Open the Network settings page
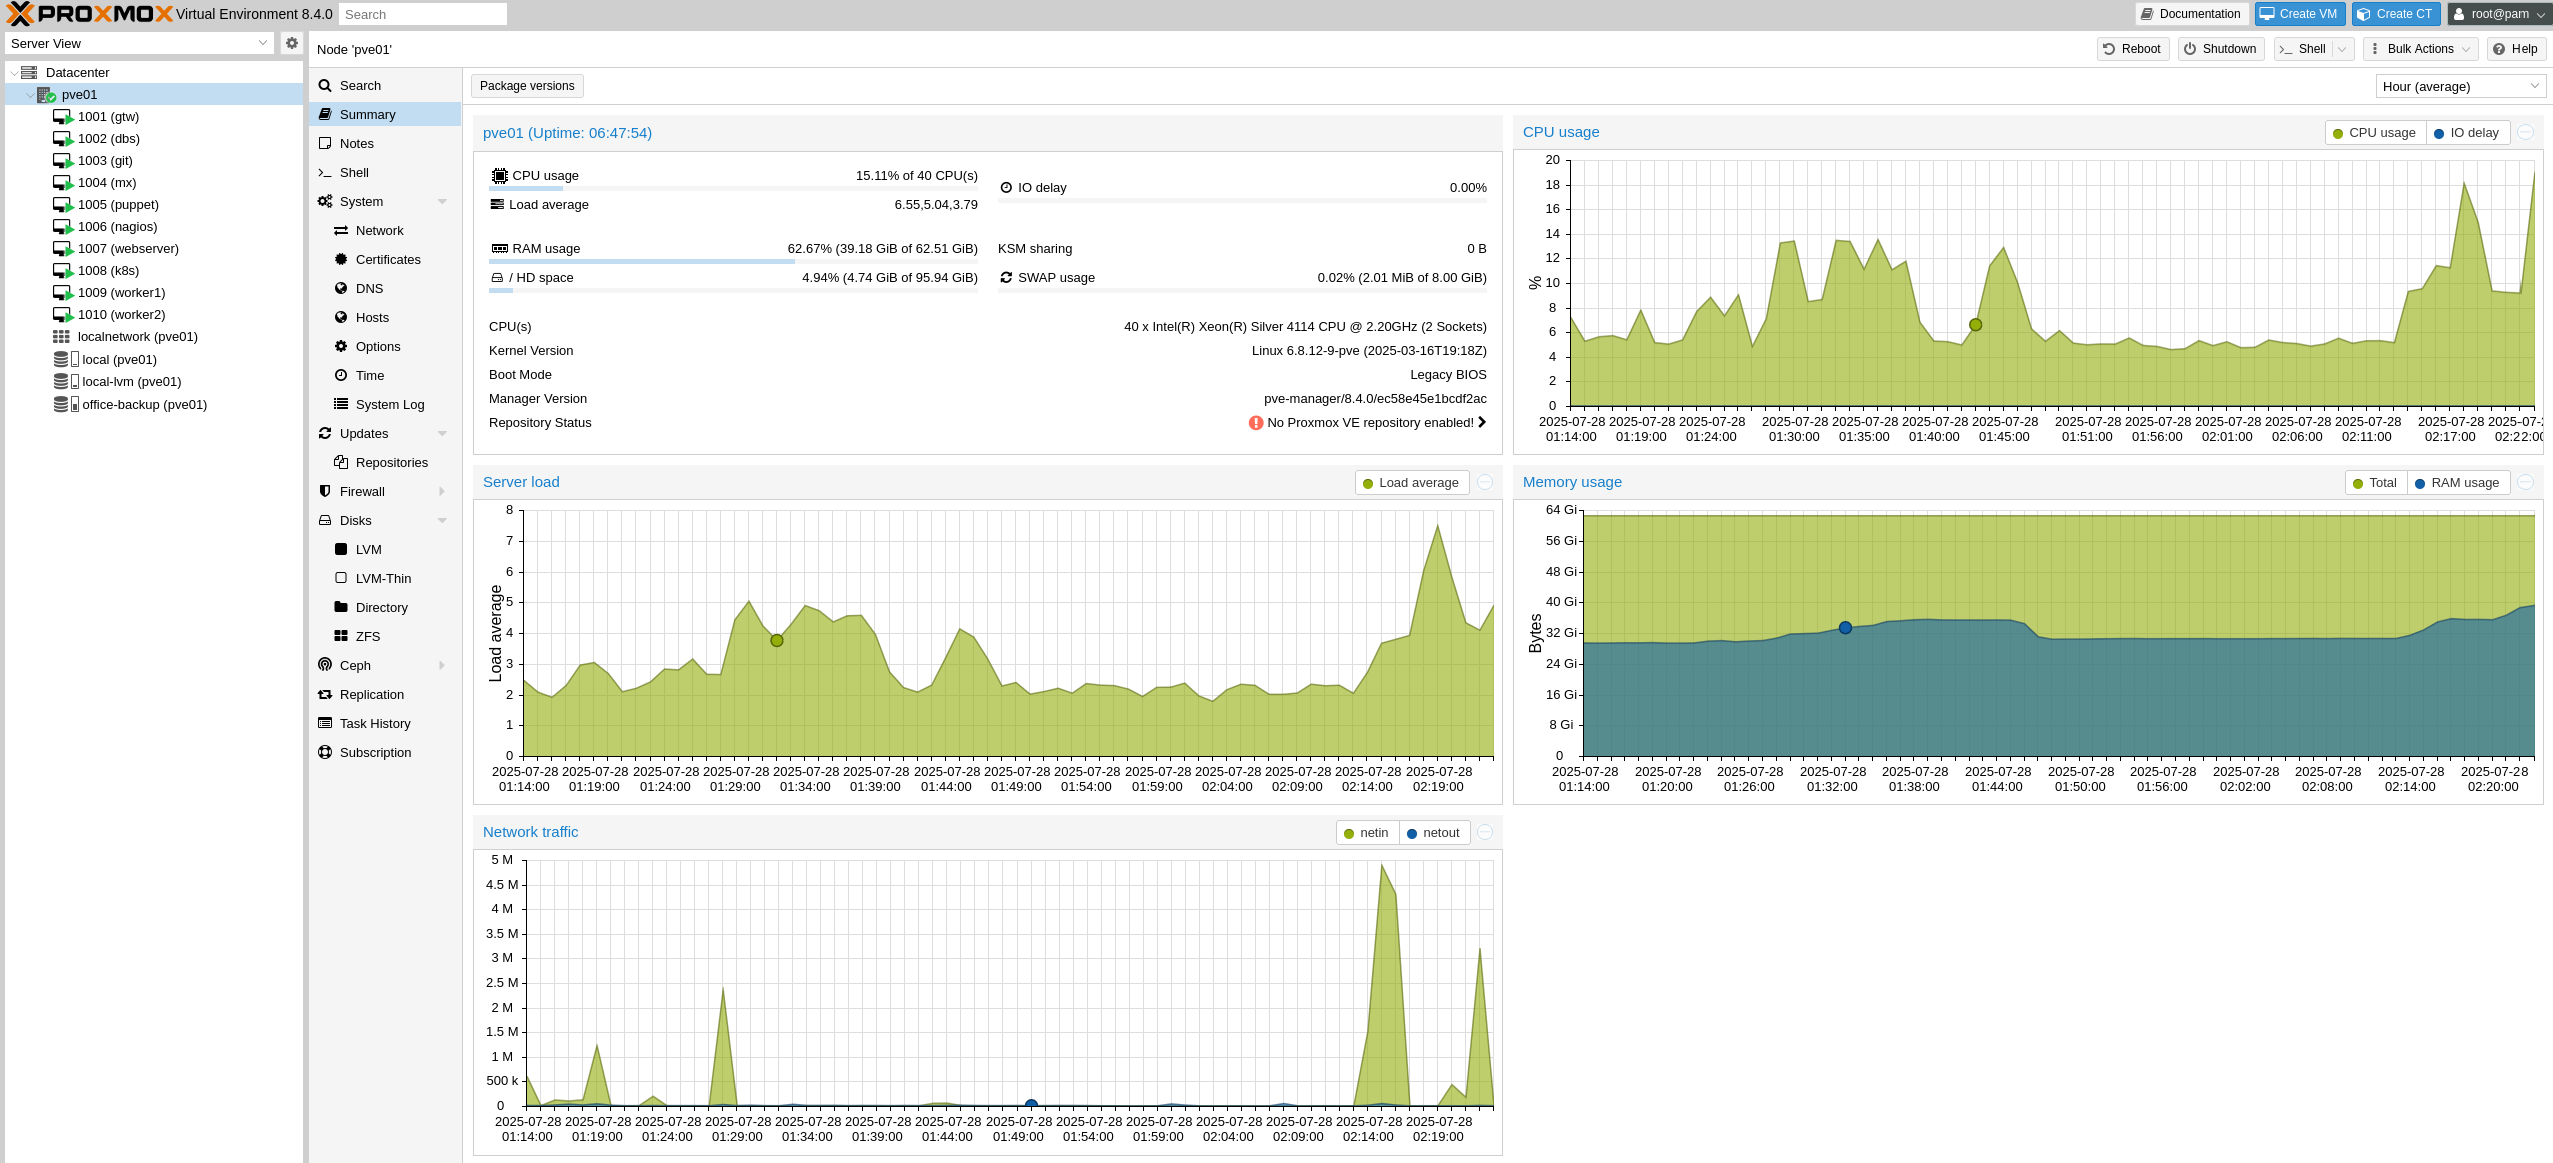2553x1163 pixels. pyautogui.click(x=385, y=231)
